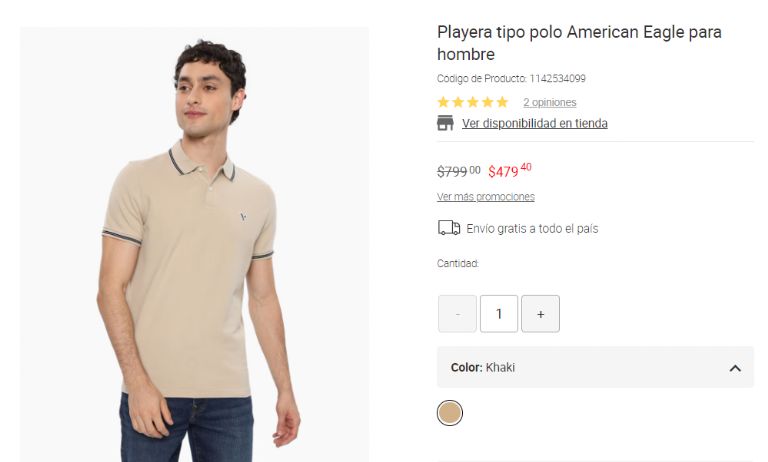Image resolution: width=768 pixels, height=462 pixels.
Task: Open Ver más promociones link
Action: (x=485, y=196)
